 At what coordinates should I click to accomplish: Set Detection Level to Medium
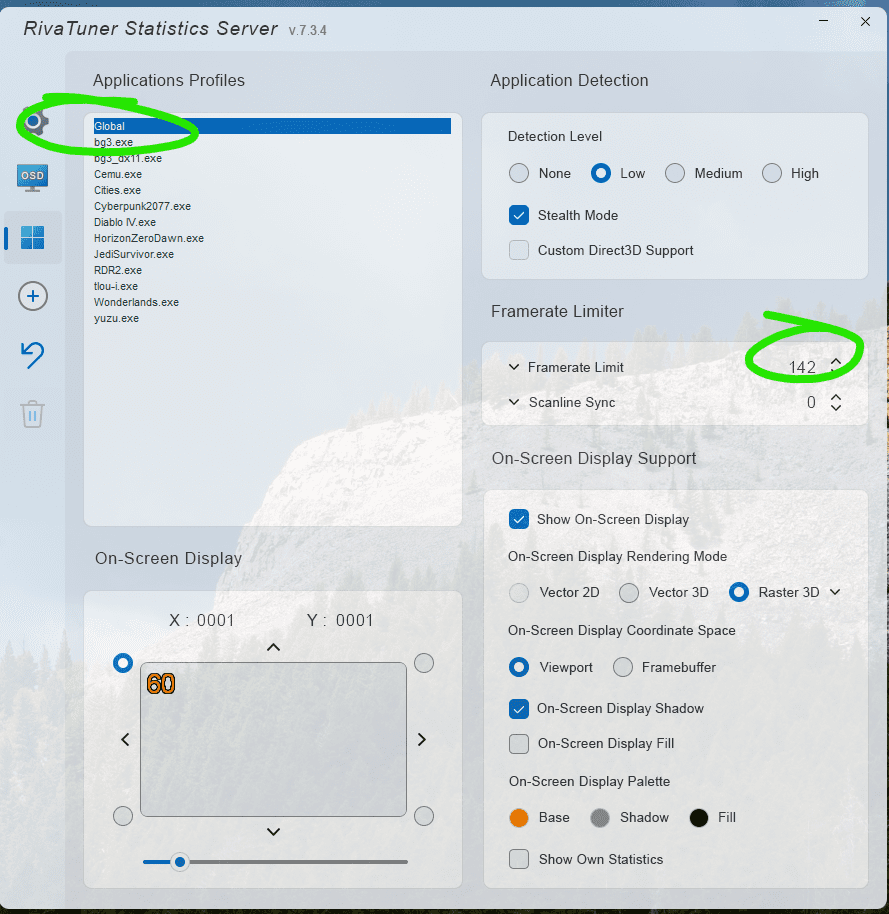[675, 173]
